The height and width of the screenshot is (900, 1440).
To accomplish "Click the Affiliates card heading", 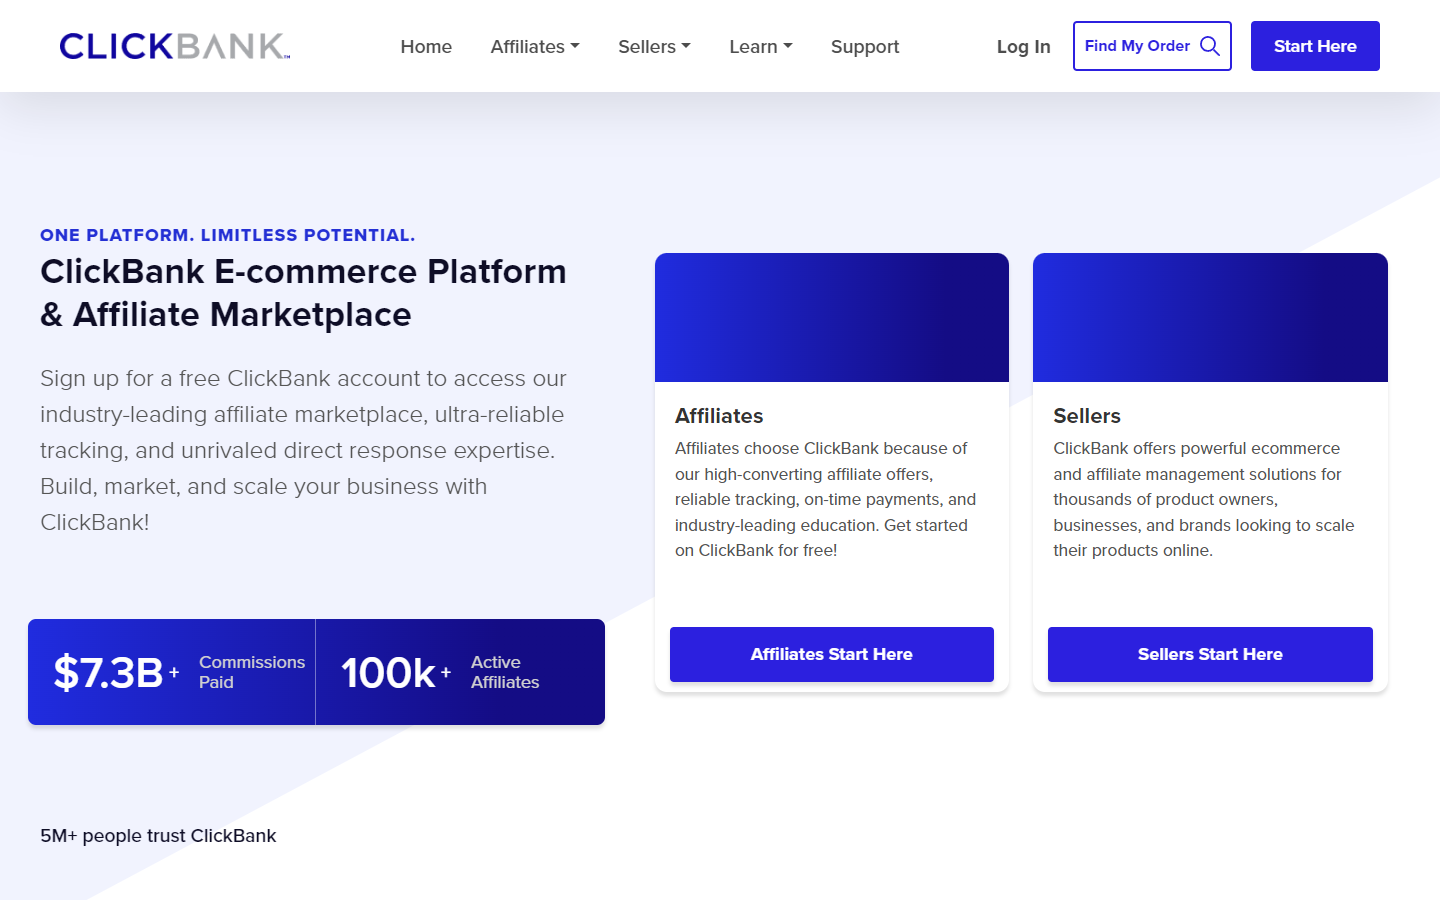I will (719, 416).
